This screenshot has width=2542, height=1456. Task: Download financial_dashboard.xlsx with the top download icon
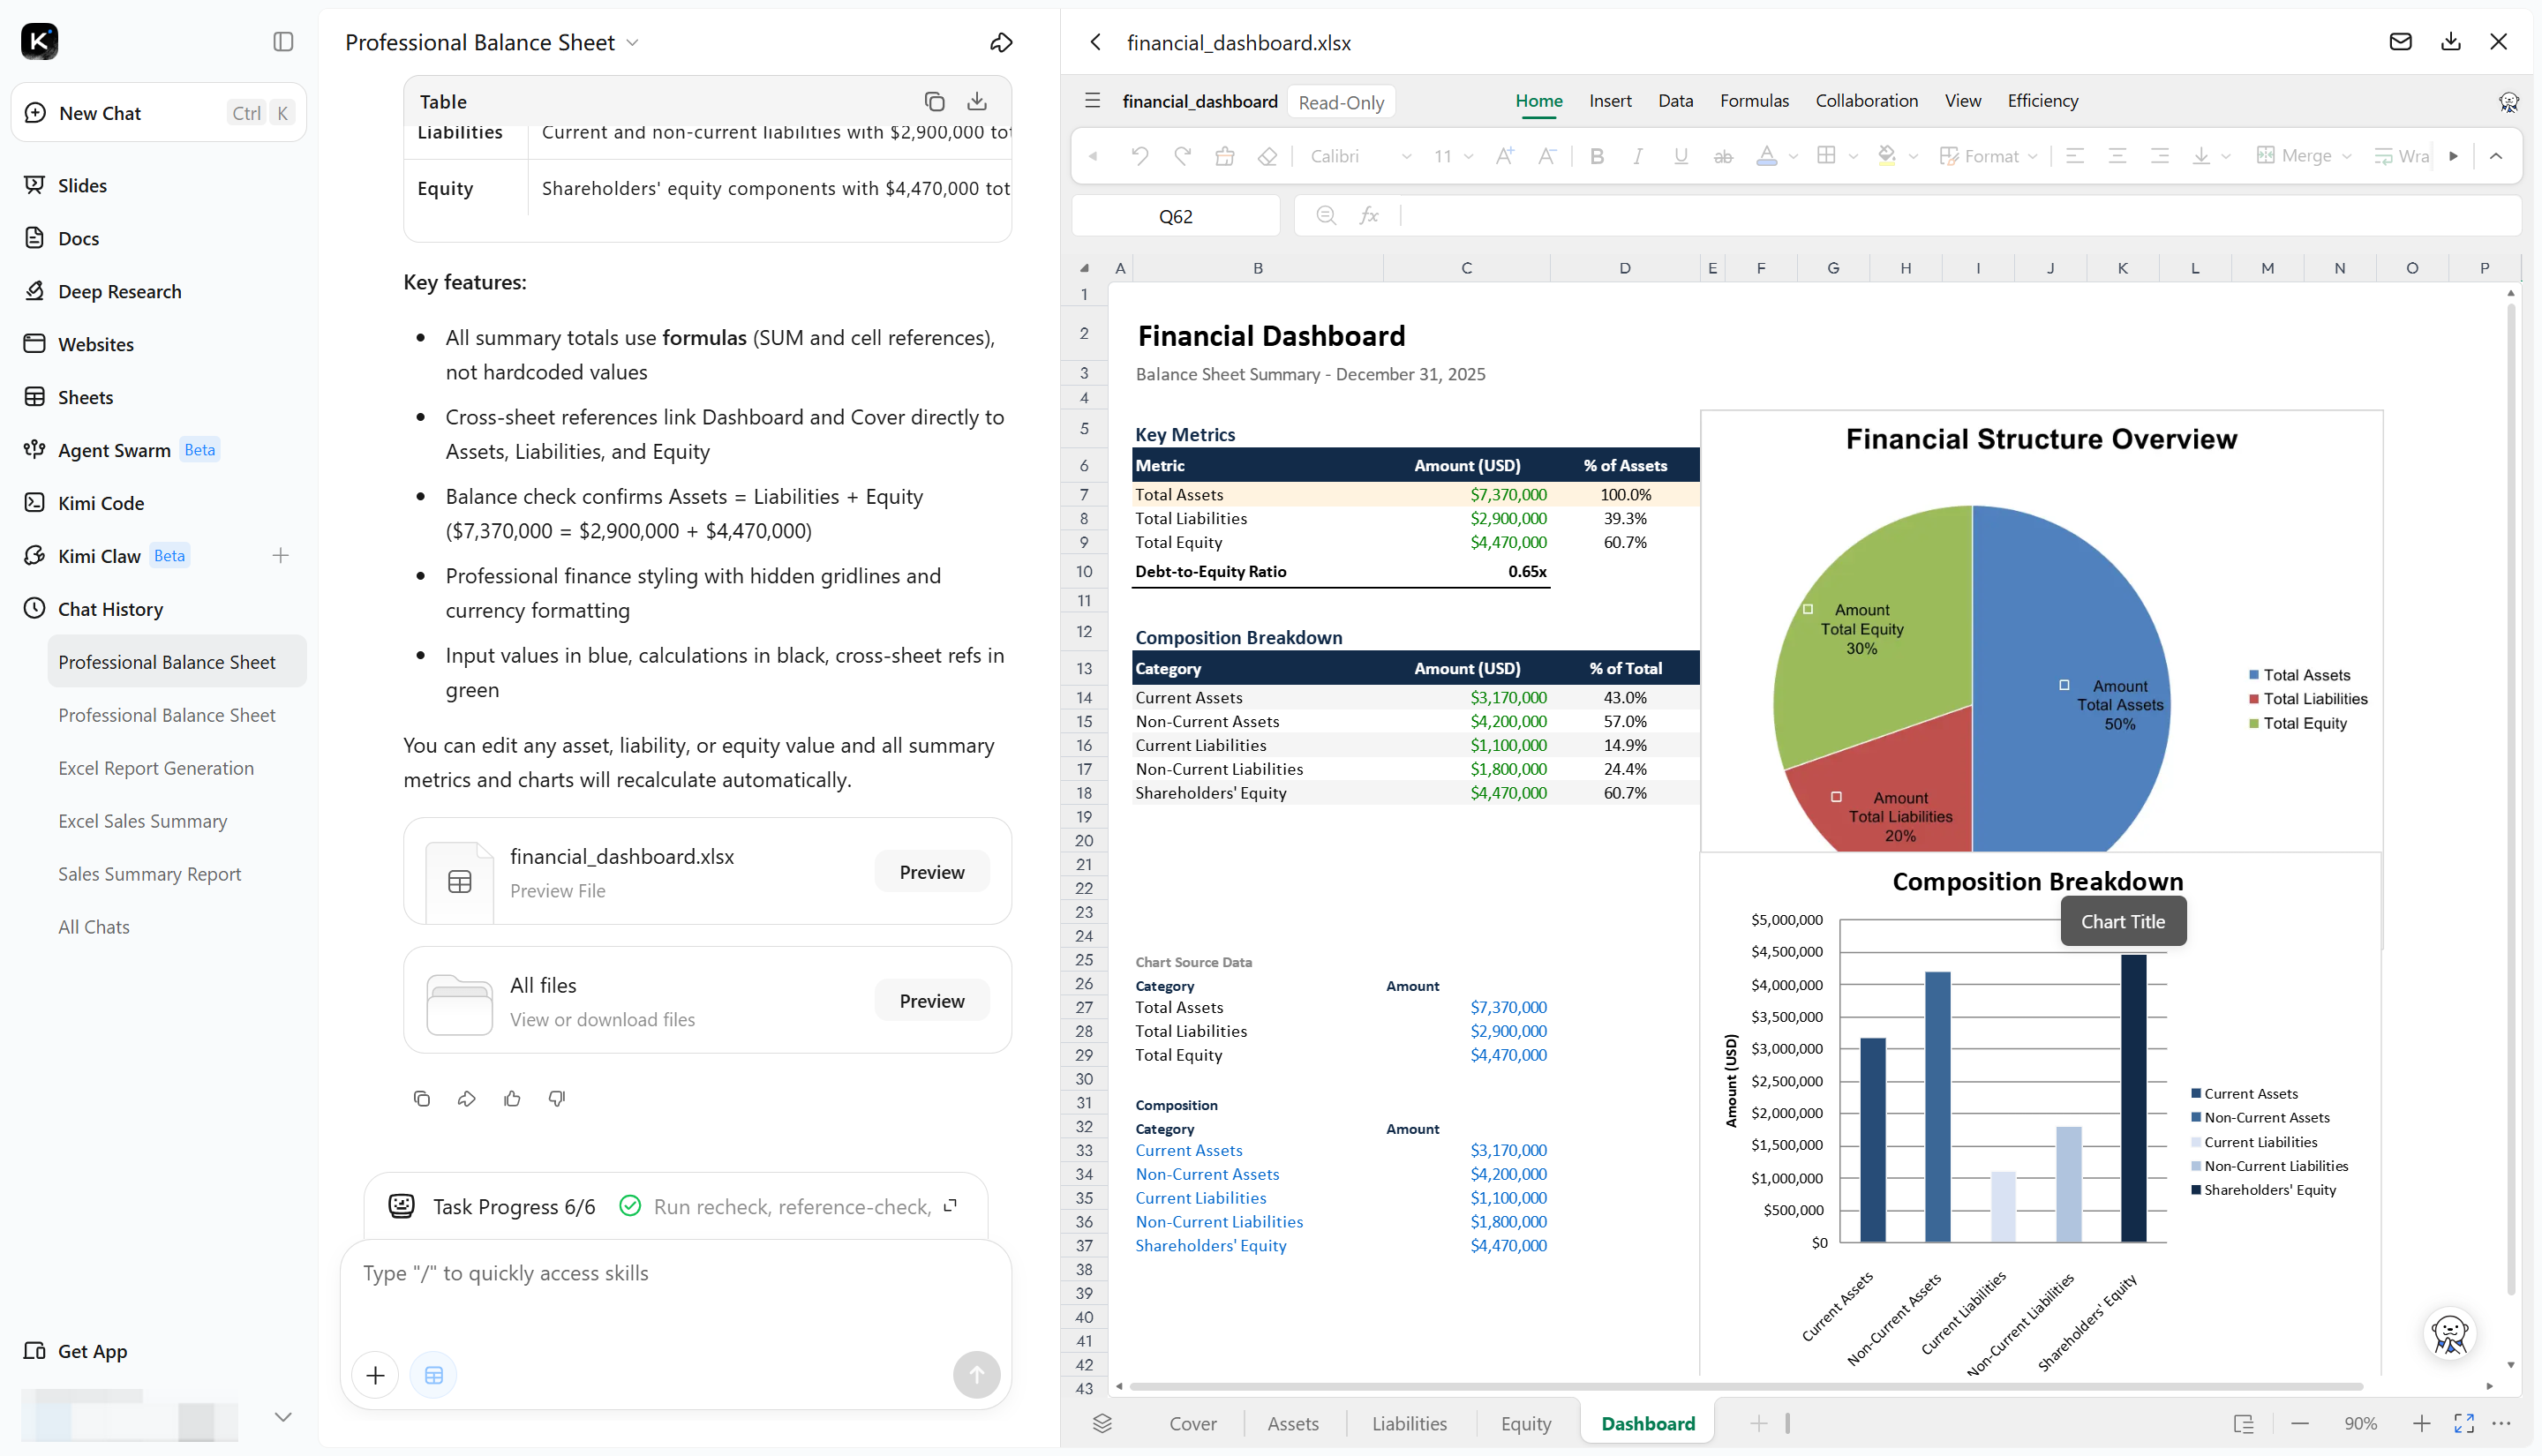tap(2450, 42)
